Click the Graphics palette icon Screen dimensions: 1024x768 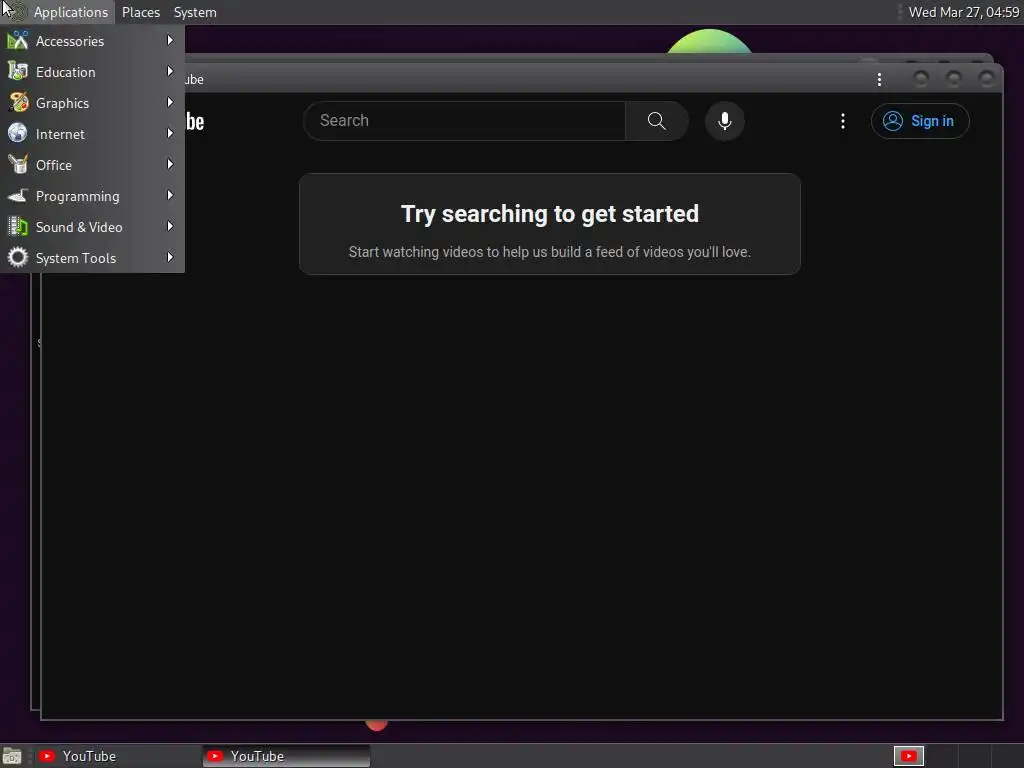pos(18,103)
